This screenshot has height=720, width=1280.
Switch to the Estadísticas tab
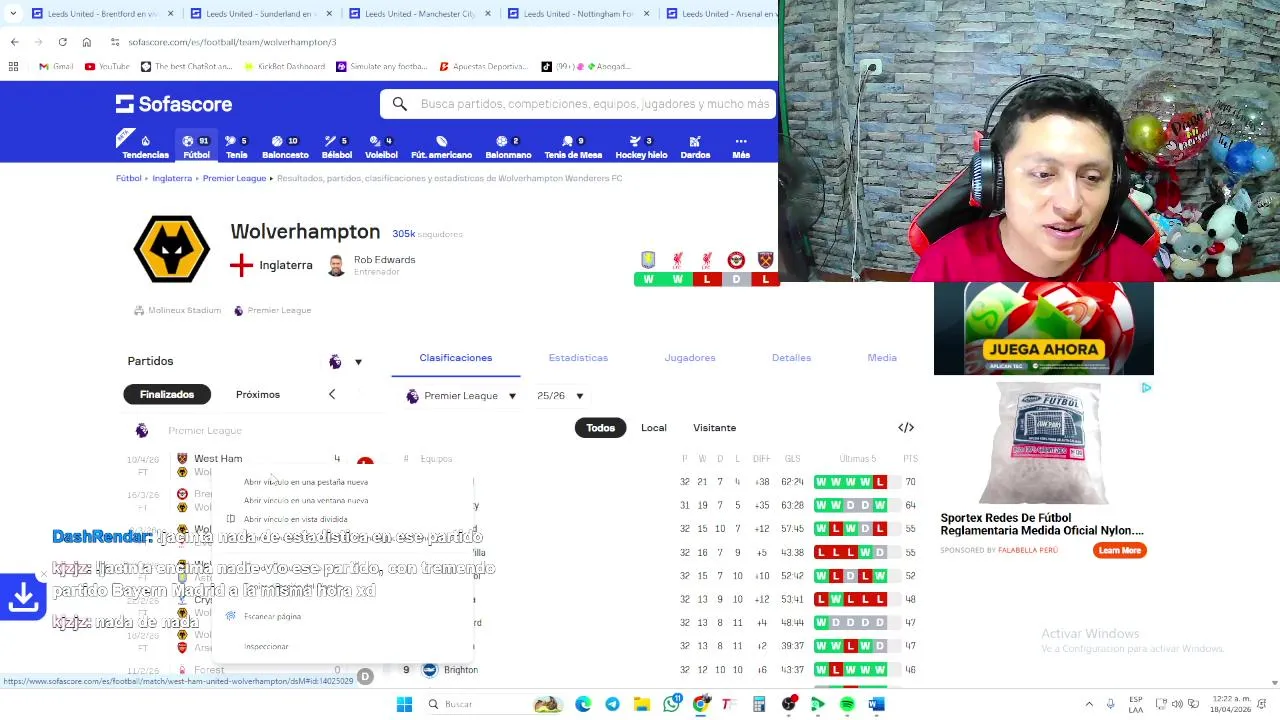578,358
